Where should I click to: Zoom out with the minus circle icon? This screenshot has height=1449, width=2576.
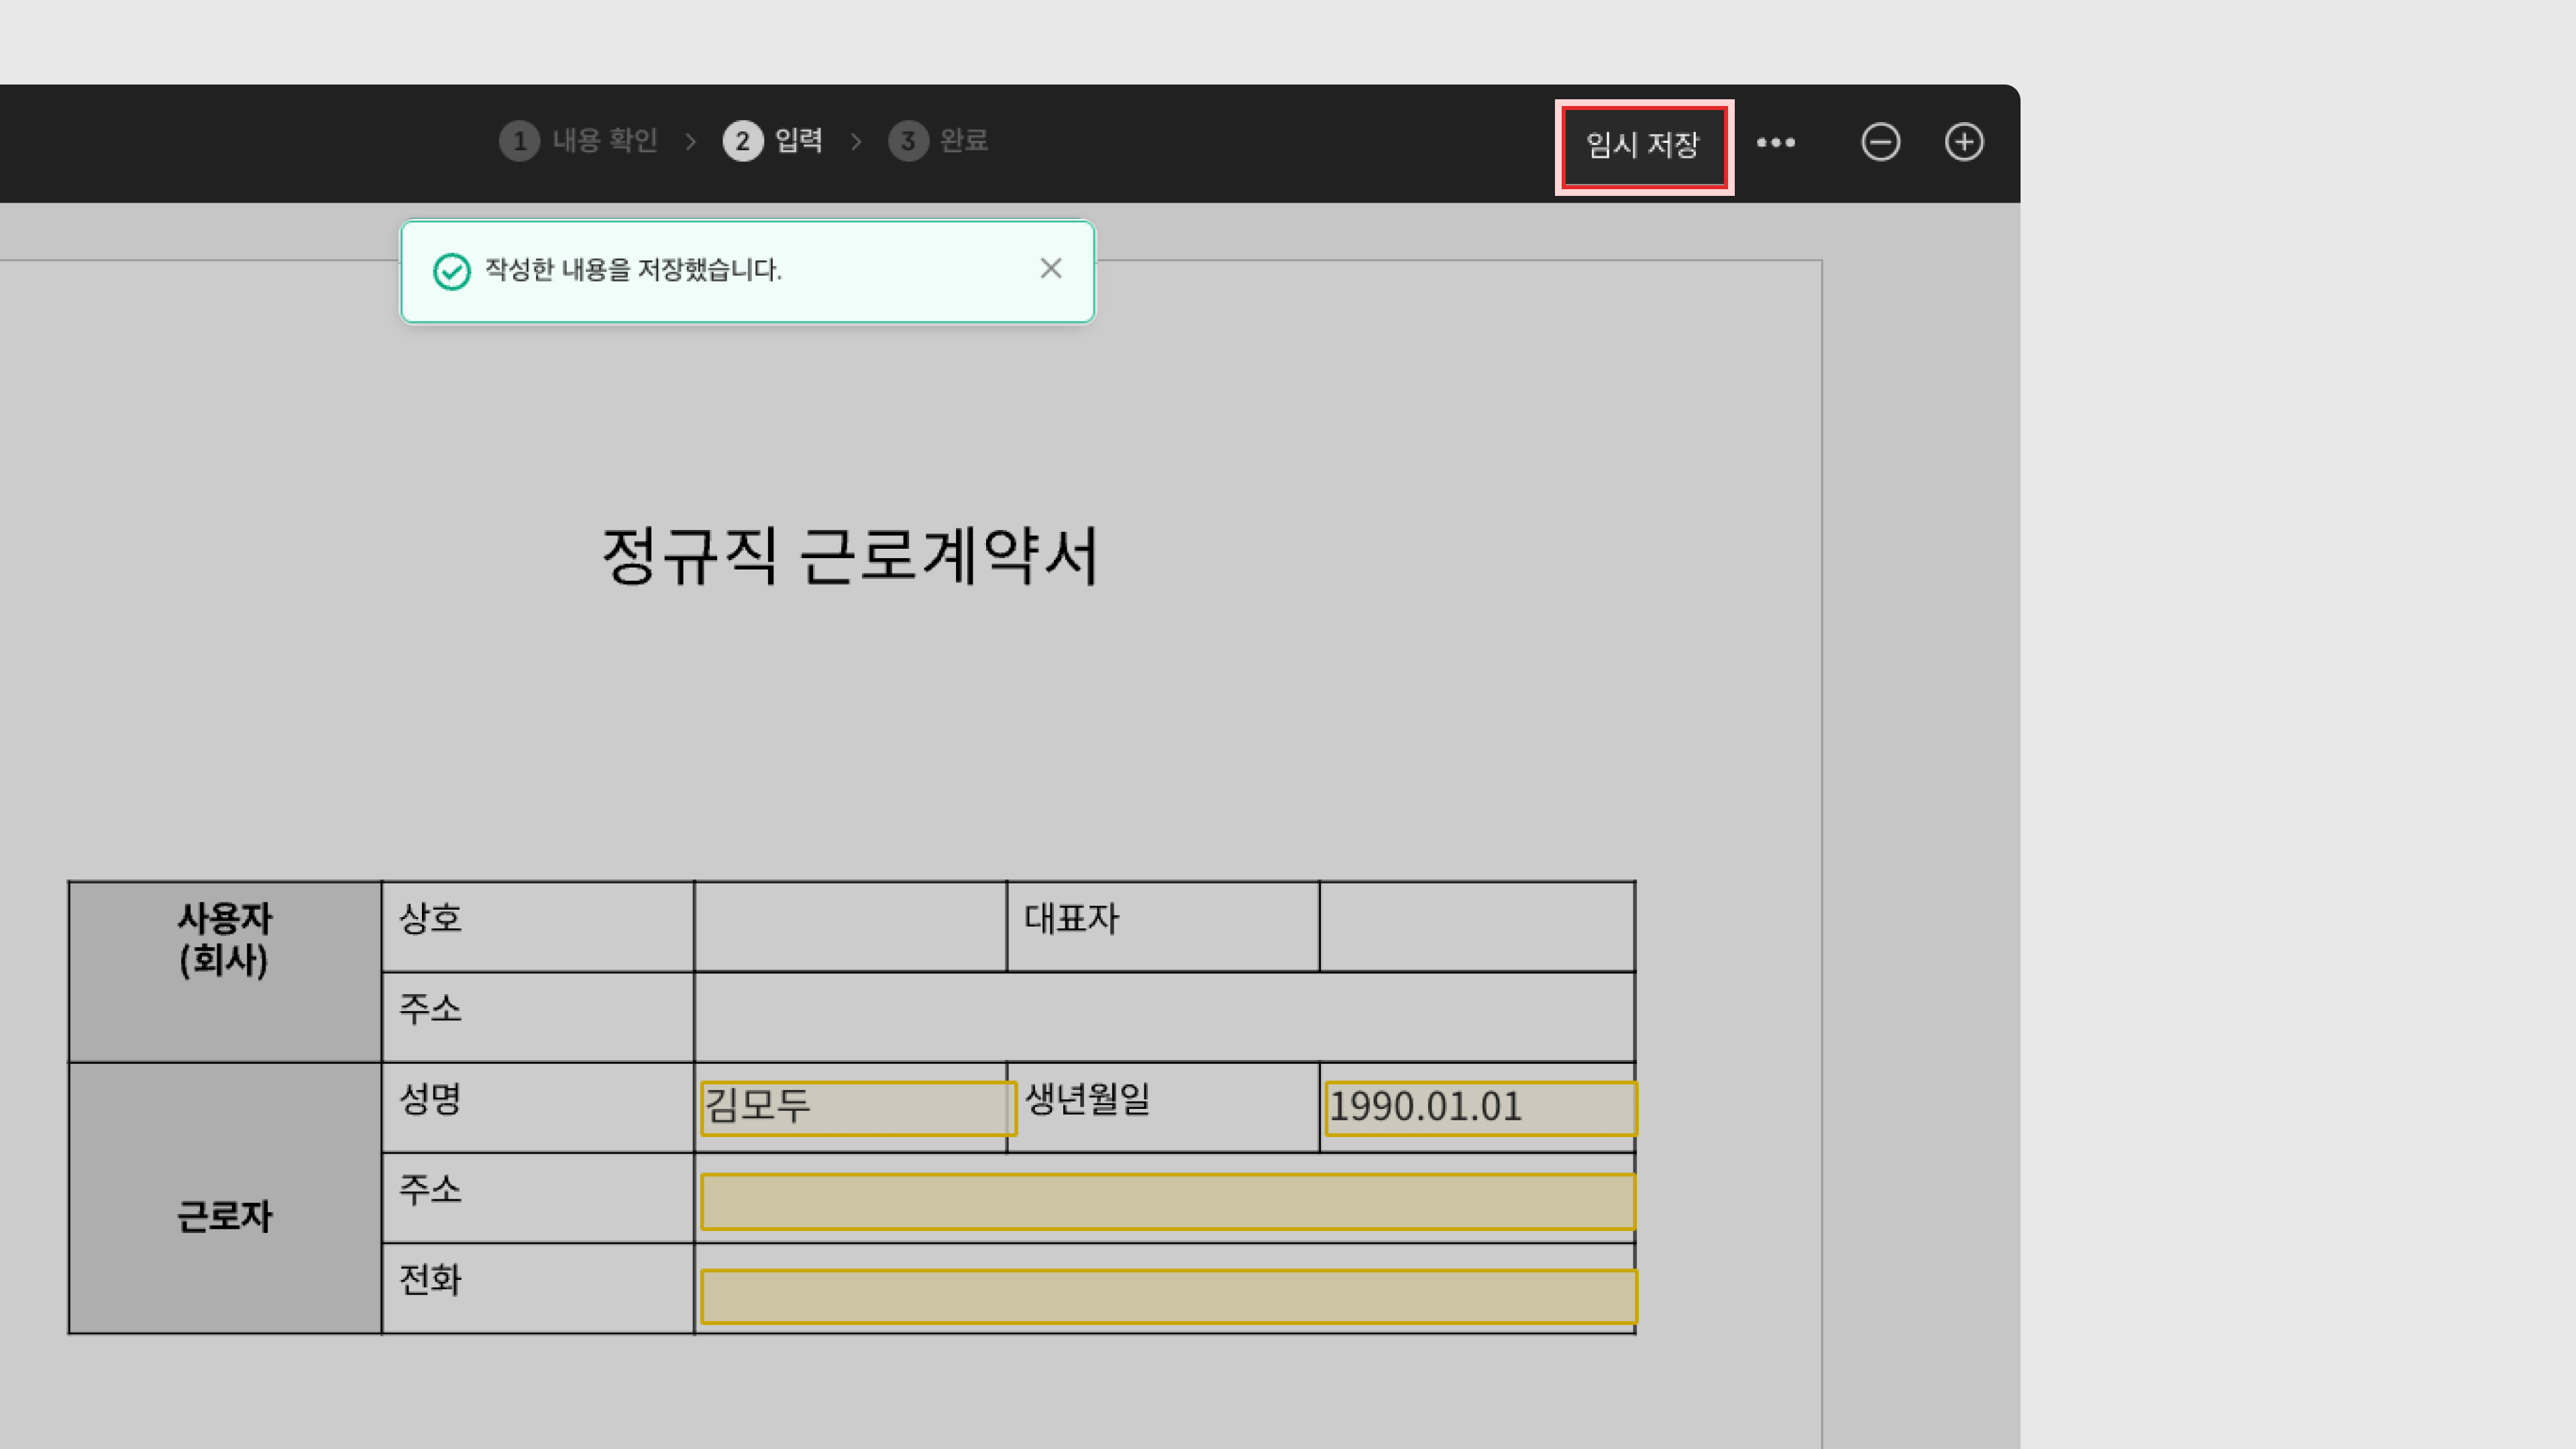[x=1880, y=142]
